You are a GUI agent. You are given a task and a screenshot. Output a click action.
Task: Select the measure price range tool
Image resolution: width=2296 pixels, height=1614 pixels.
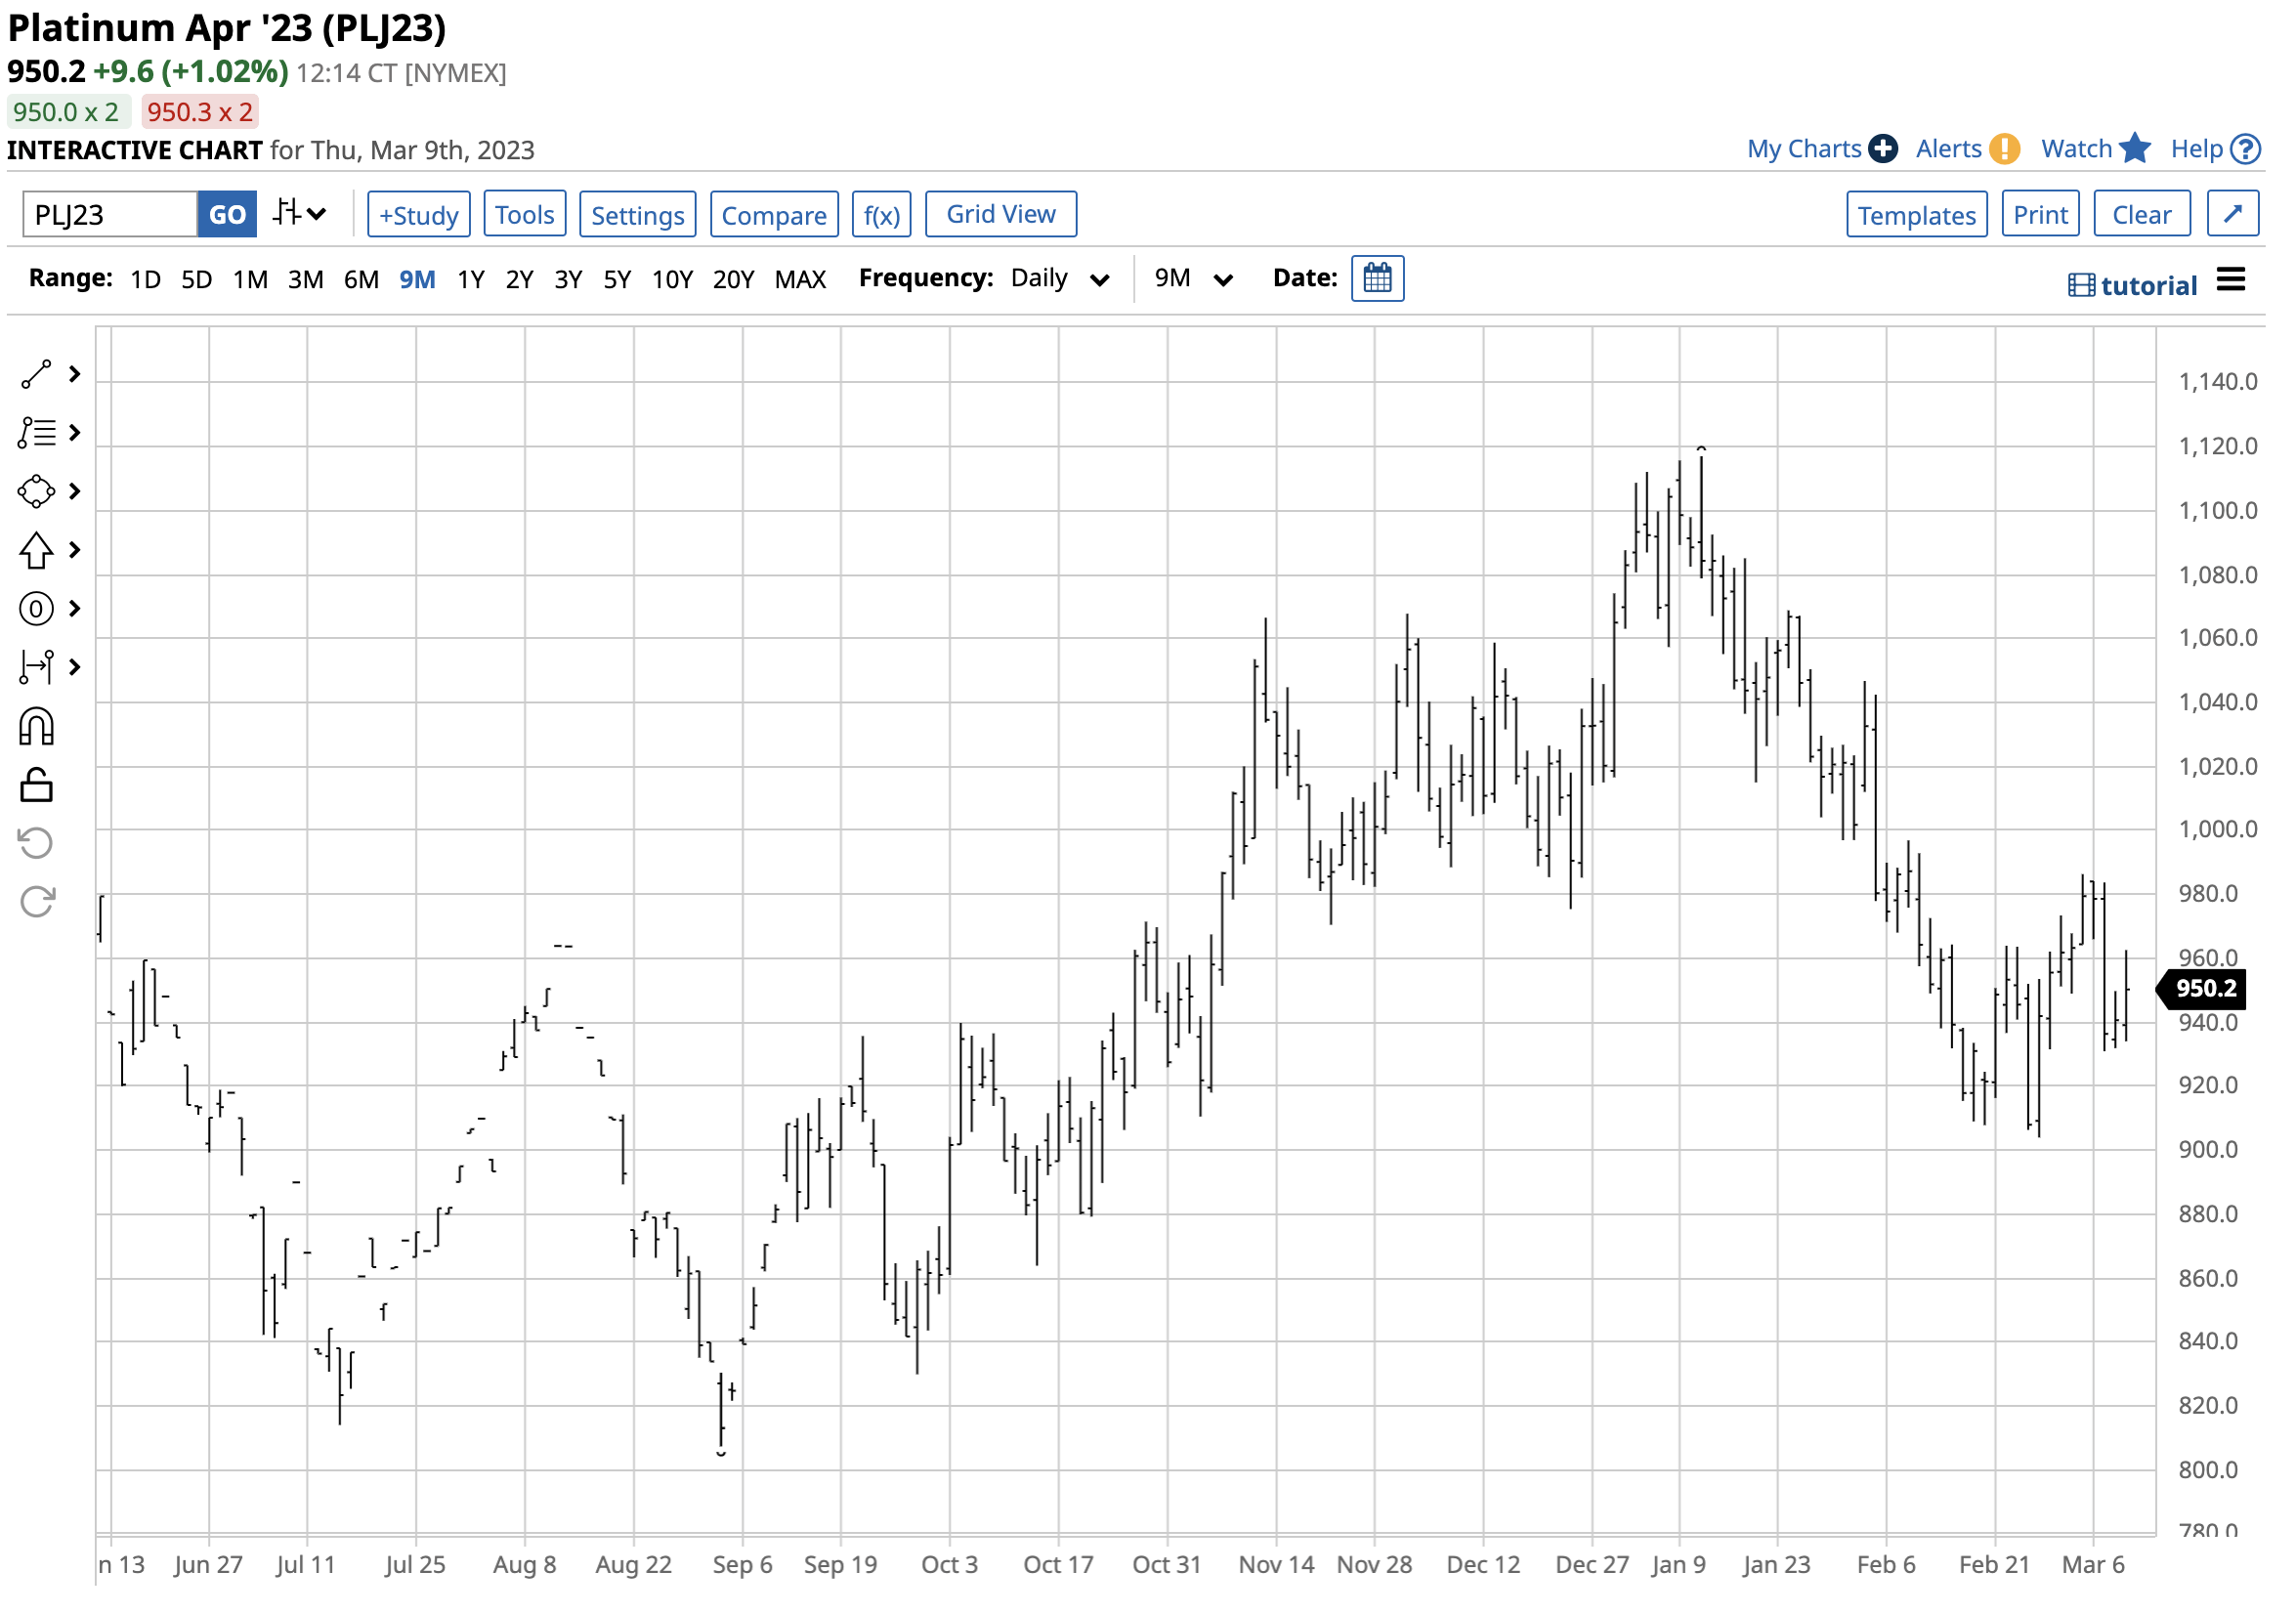[36, 668]
